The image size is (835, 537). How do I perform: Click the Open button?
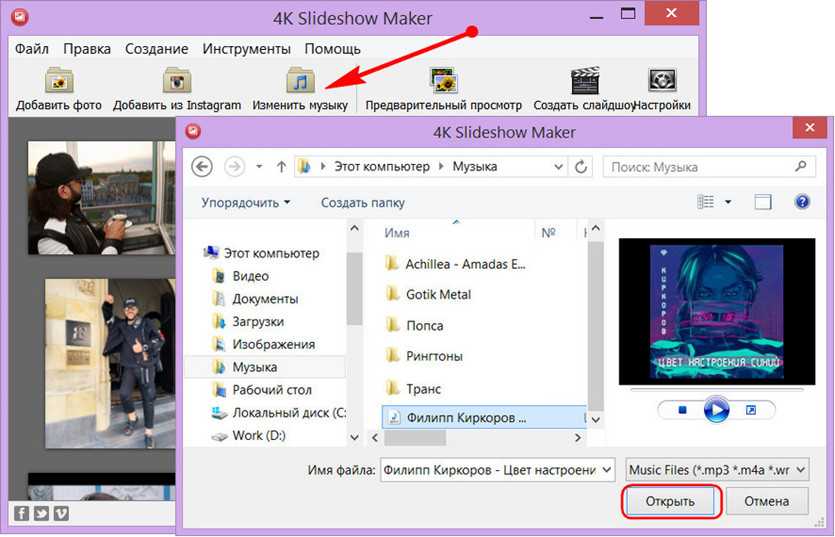pos(670,501)
